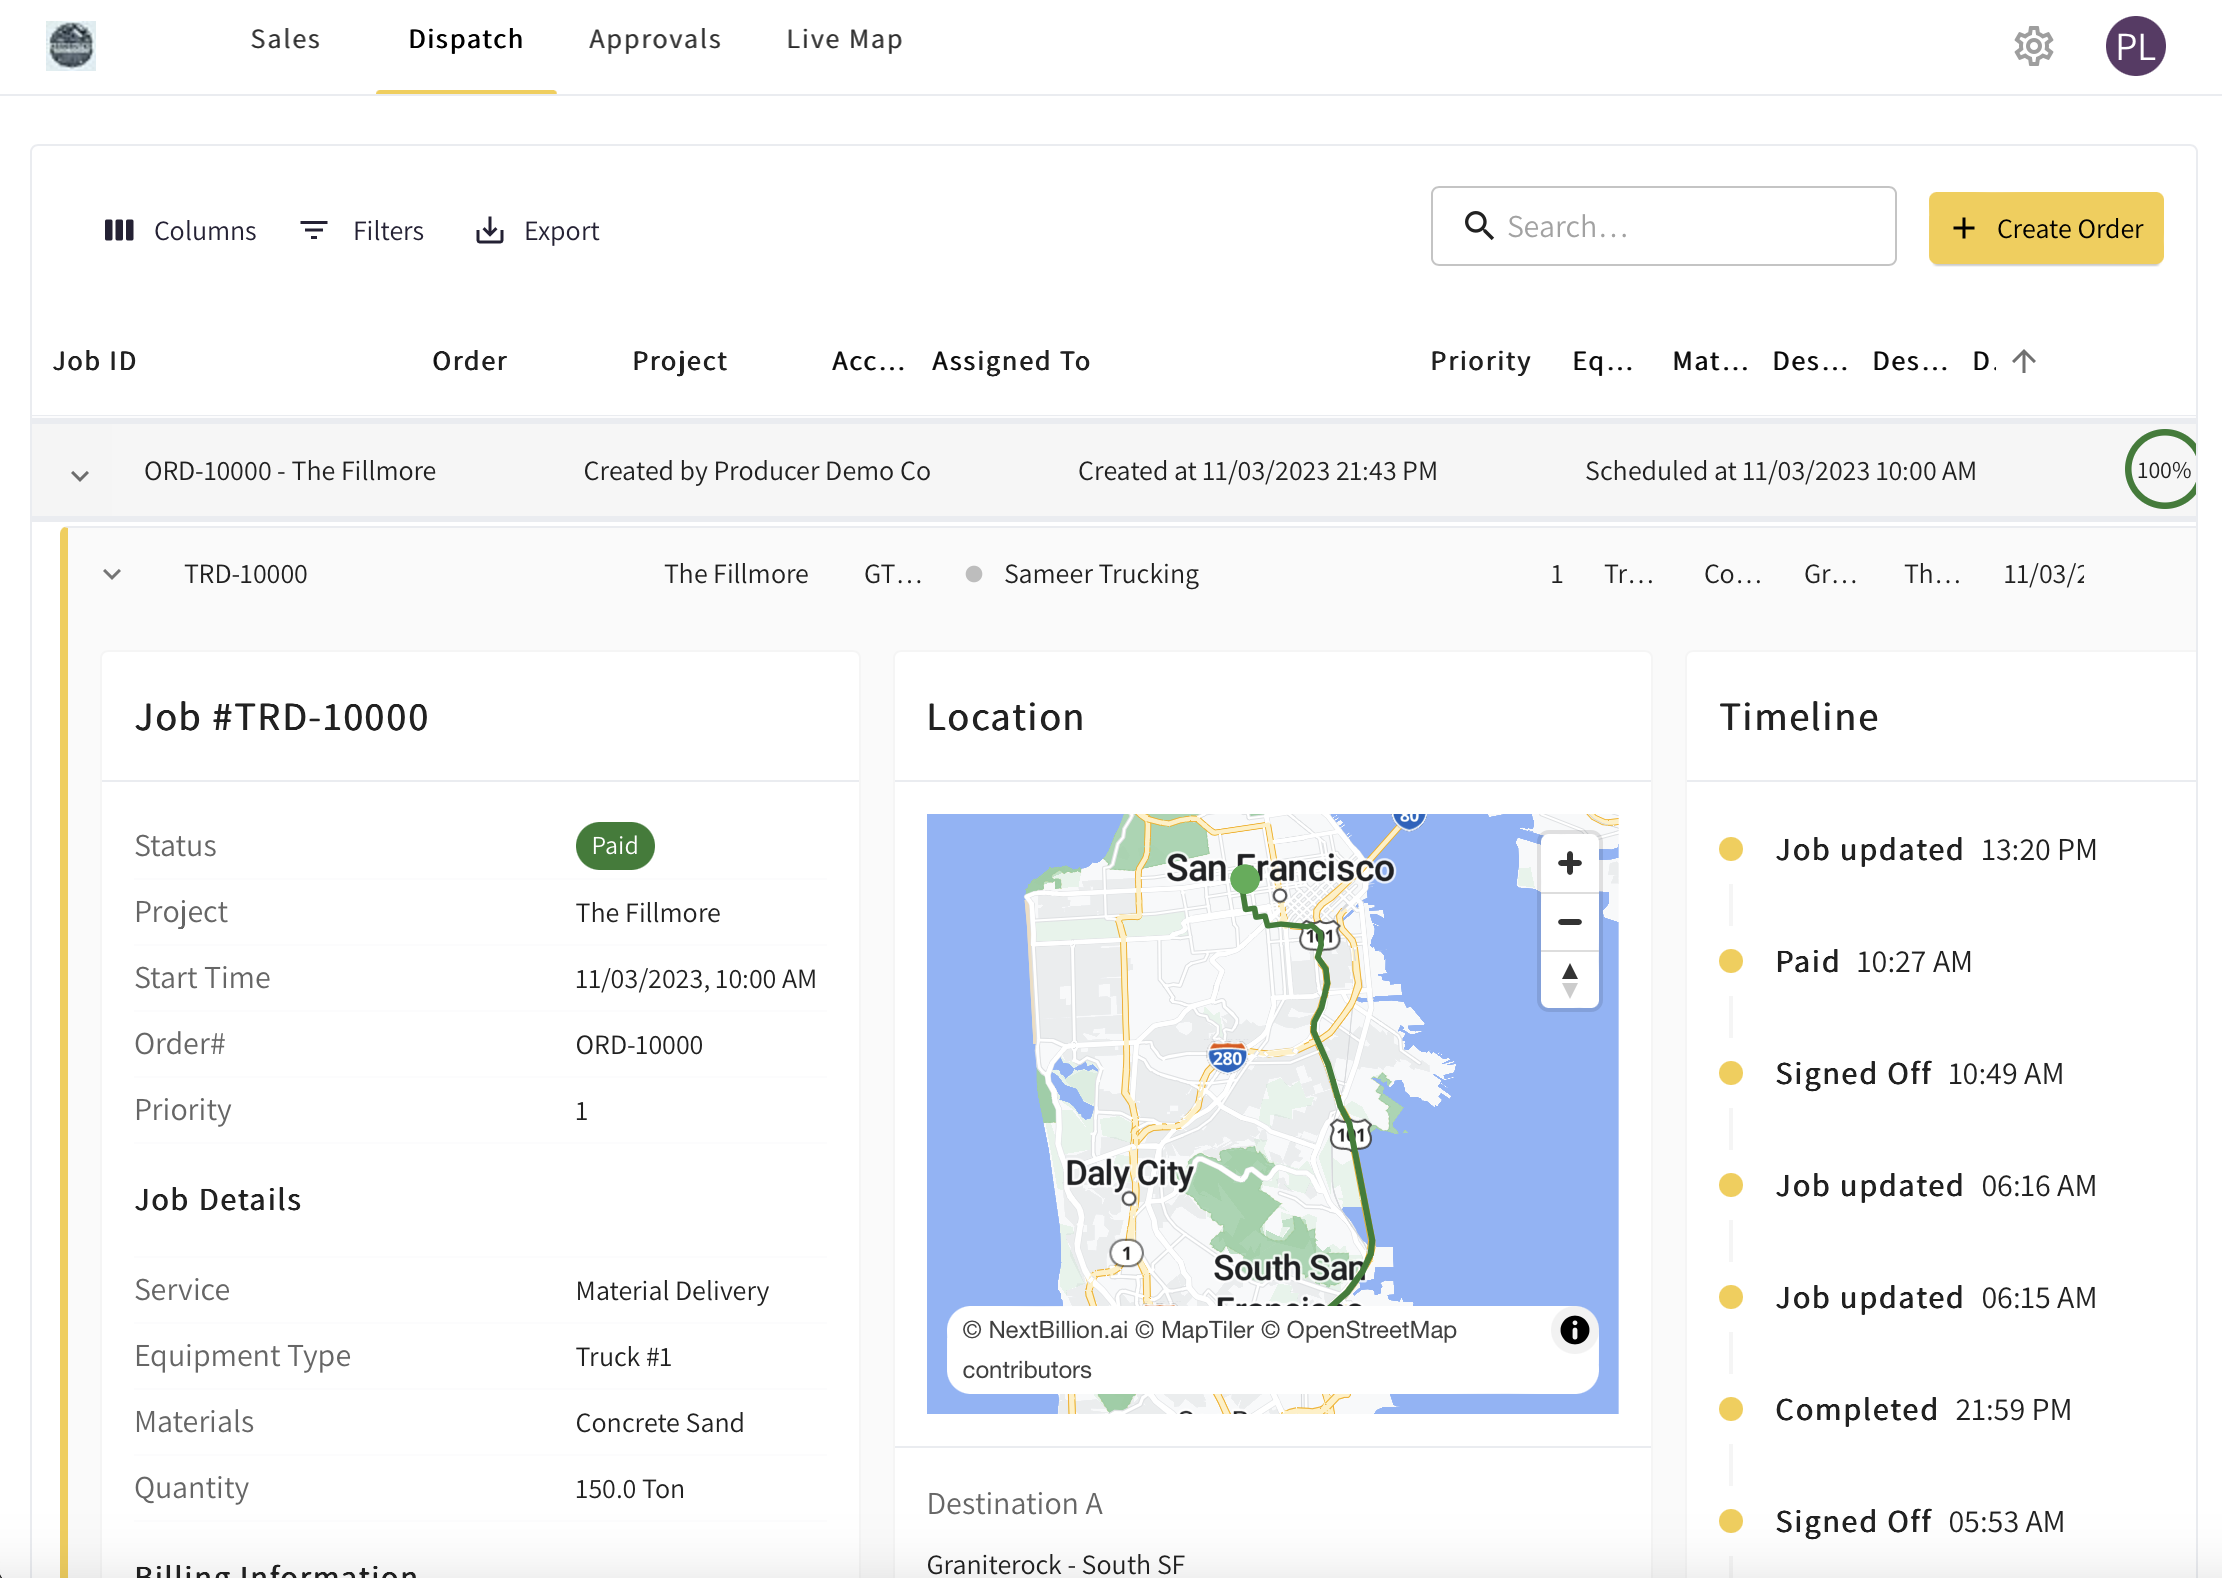Zoom in on the location map
The width and height of the screenshot is (2222, 1578).
coord(1569,862)
